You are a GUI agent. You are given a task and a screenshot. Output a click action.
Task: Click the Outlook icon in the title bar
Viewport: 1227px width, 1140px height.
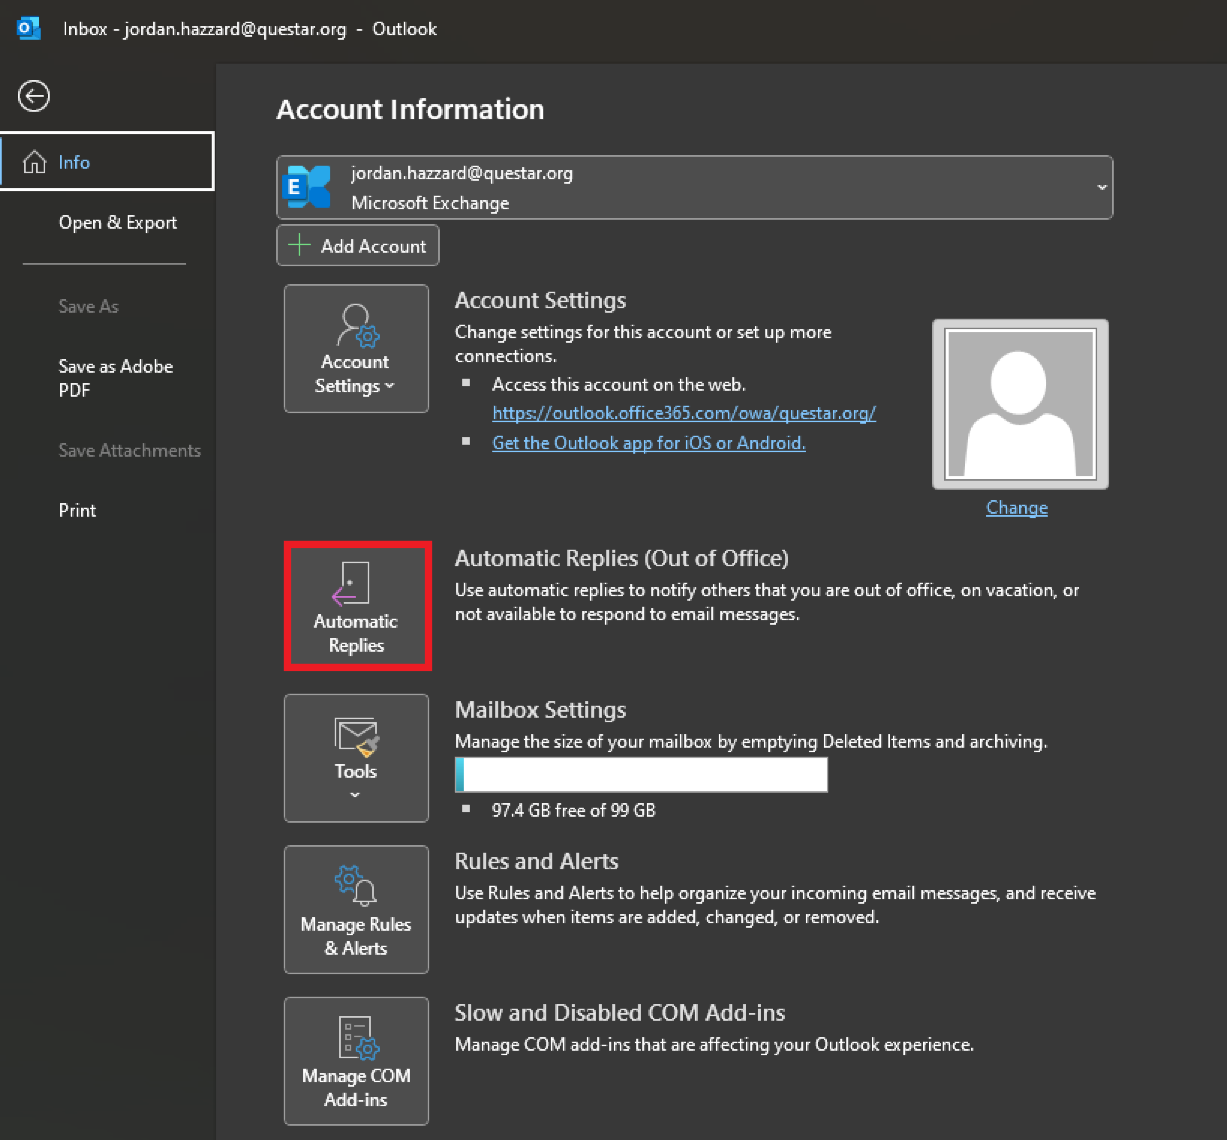click(x=29, y=28)
